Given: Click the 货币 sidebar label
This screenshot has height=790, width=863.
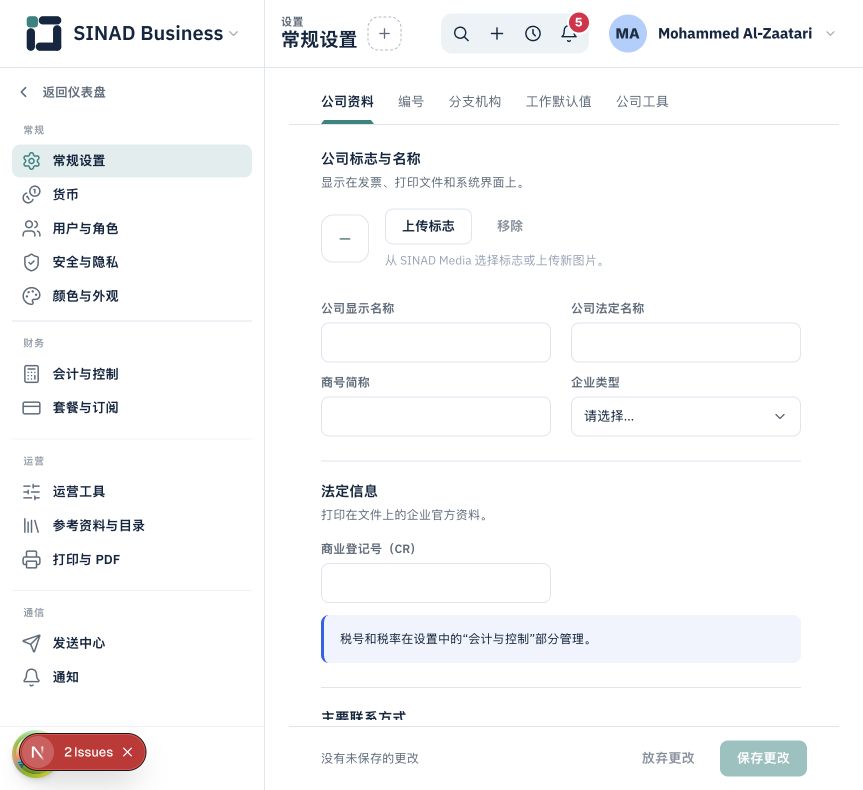Looking at the screenshot, I should tap(65, 194).
